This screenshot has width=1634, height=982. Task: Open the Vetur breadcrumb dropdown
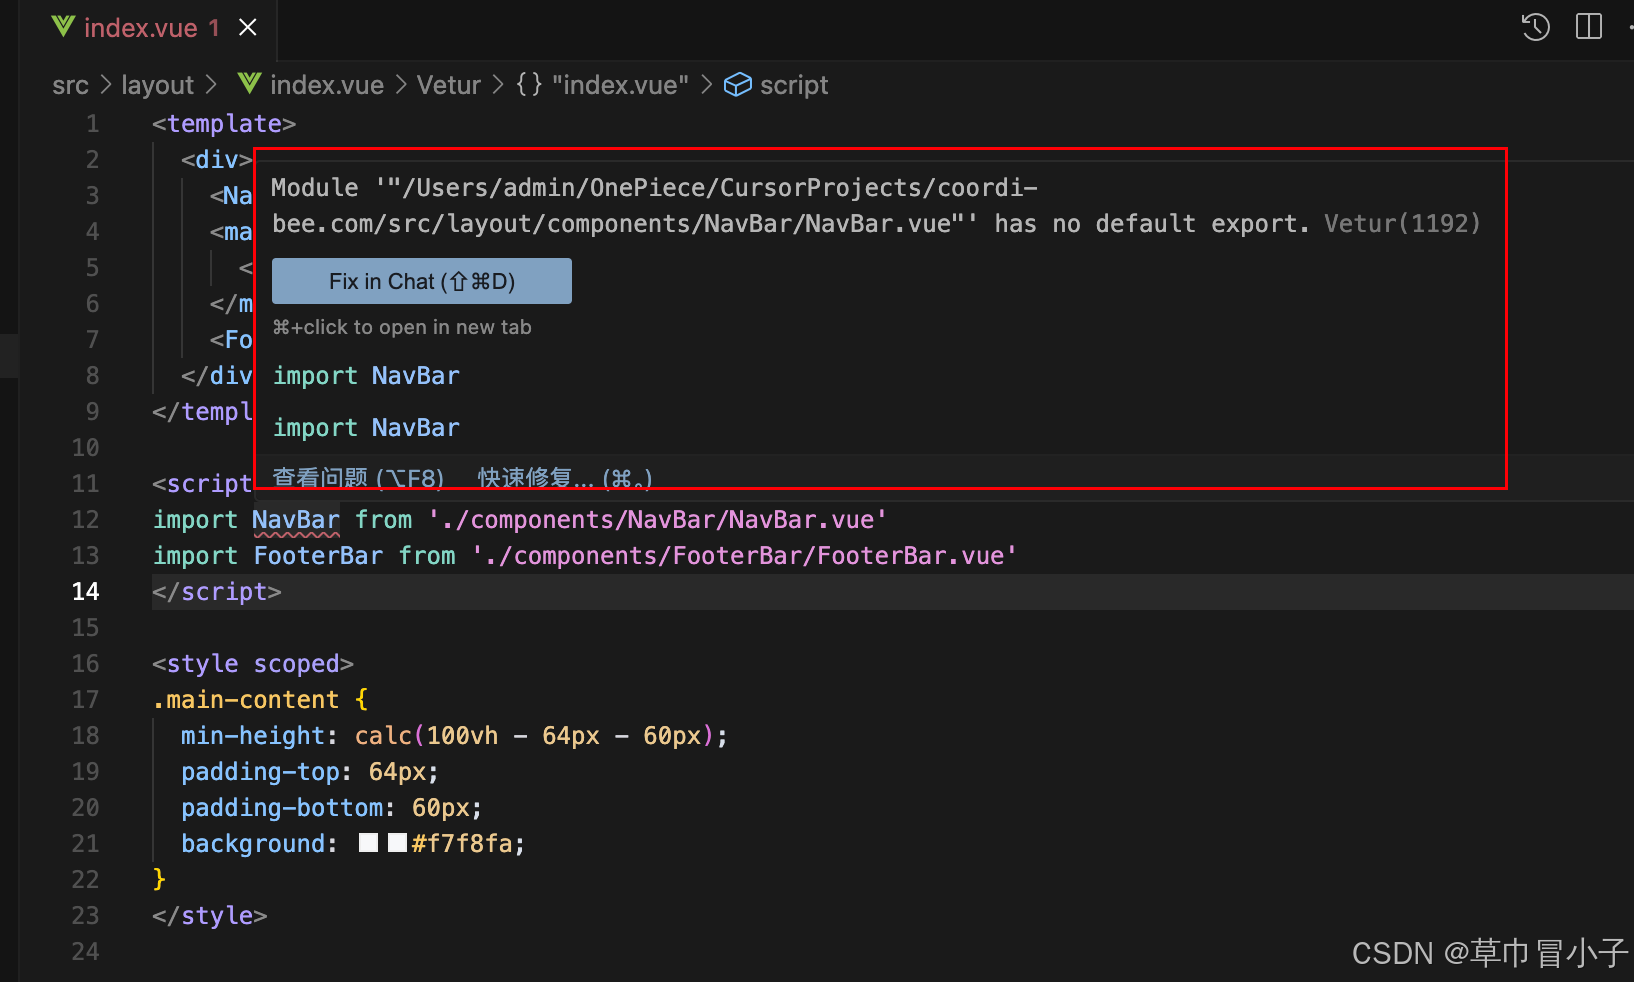(448, 85)
